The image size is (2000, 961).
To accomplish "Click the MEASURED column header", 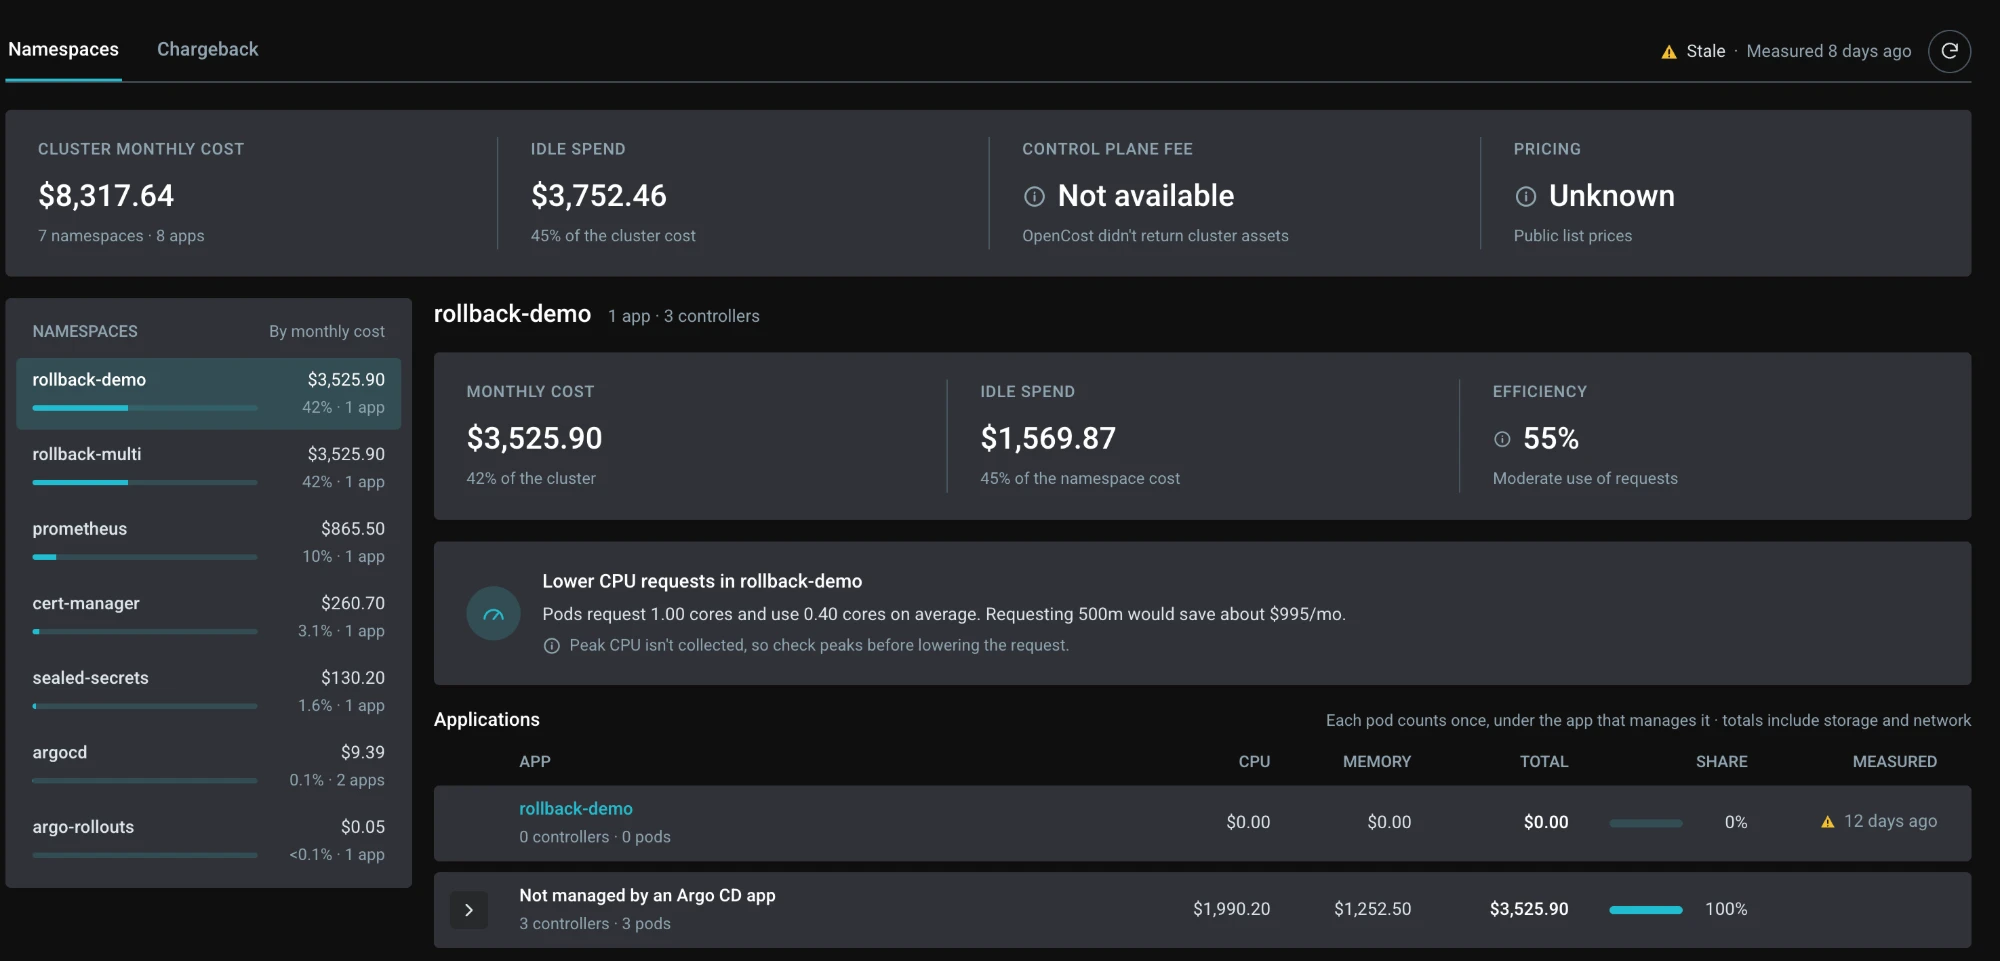I will tap(1894, 762).
